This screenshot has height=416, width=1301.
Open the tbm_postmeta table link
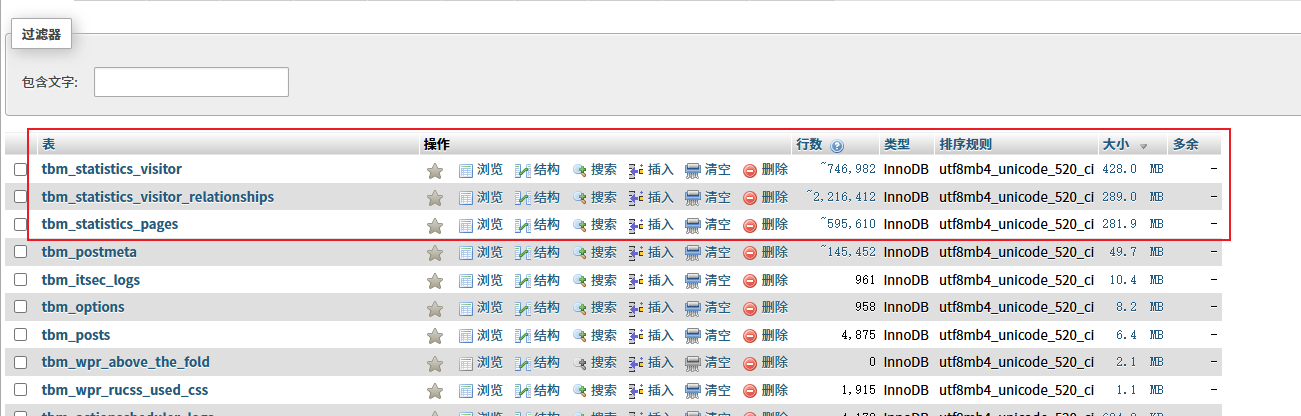(89, 252)
